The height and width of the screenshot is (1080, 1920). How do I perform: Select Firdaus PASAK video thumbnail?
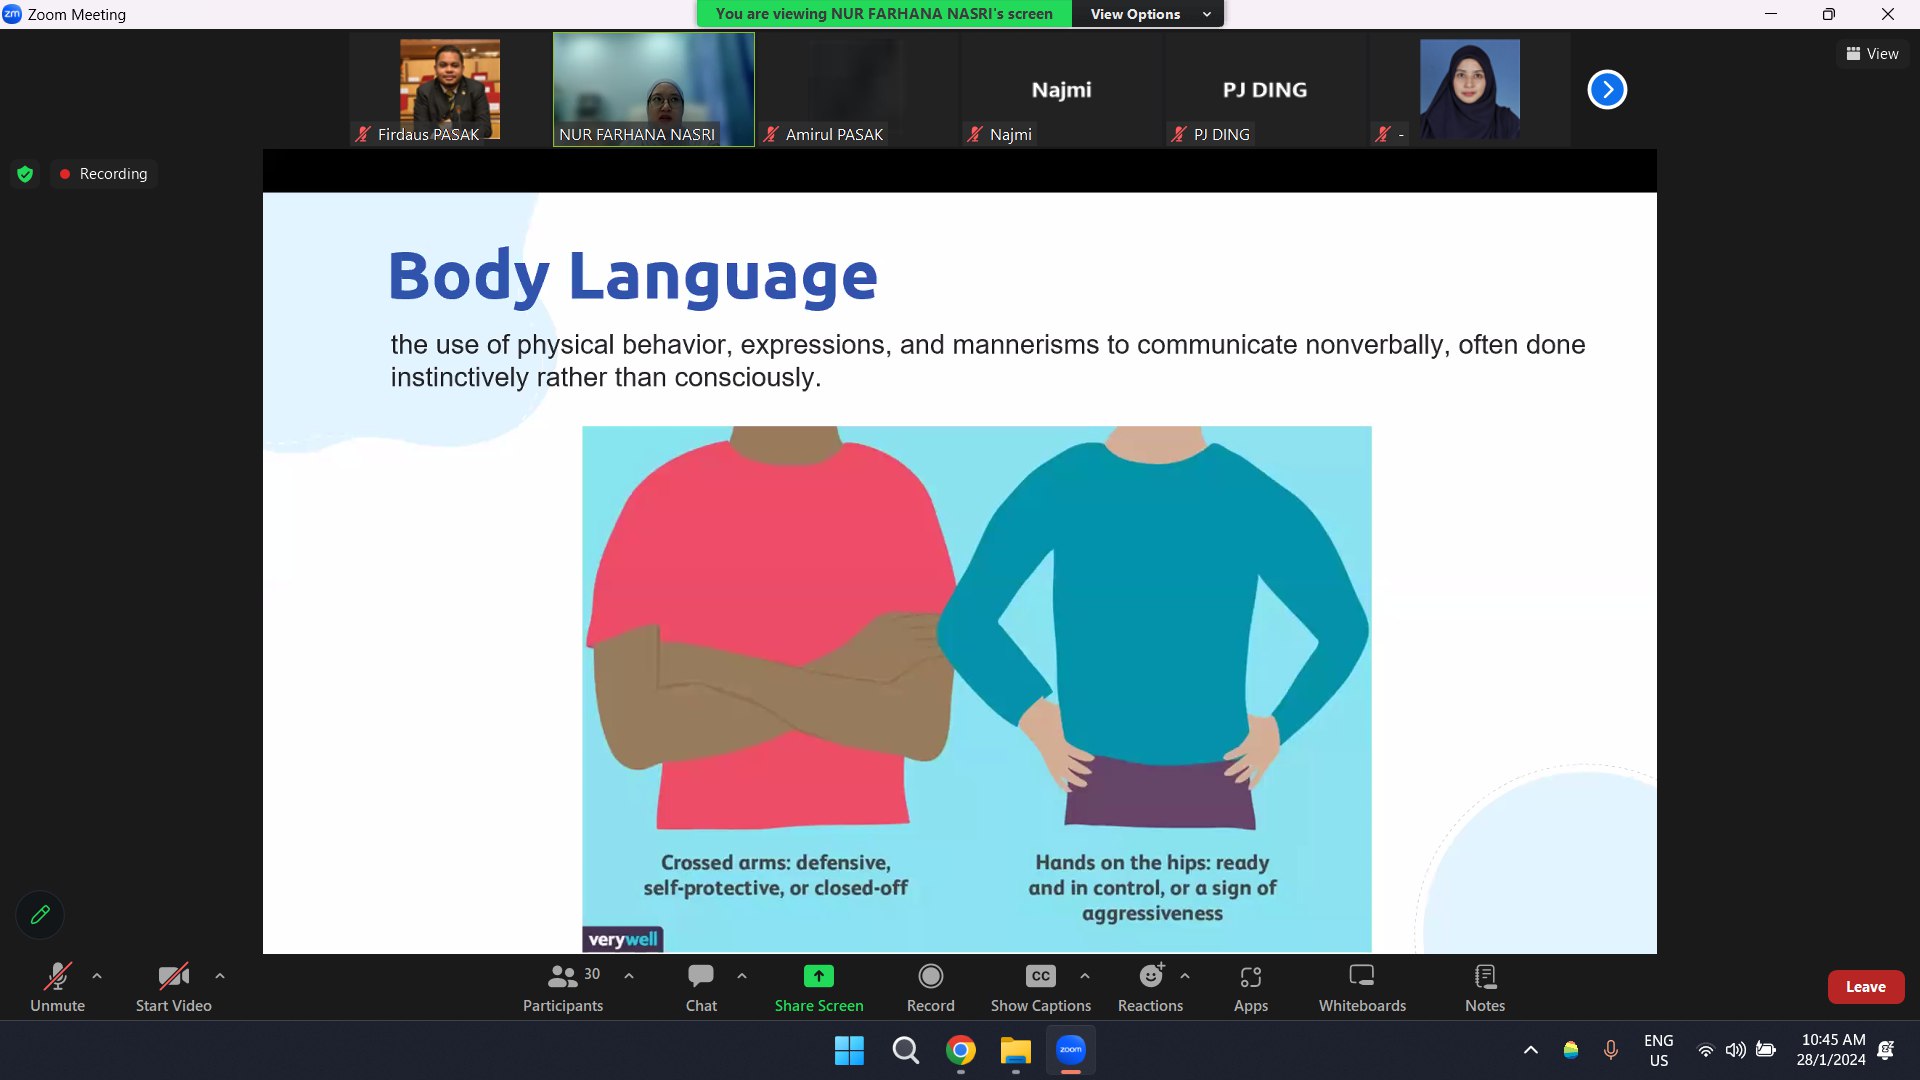coord(450,90)
